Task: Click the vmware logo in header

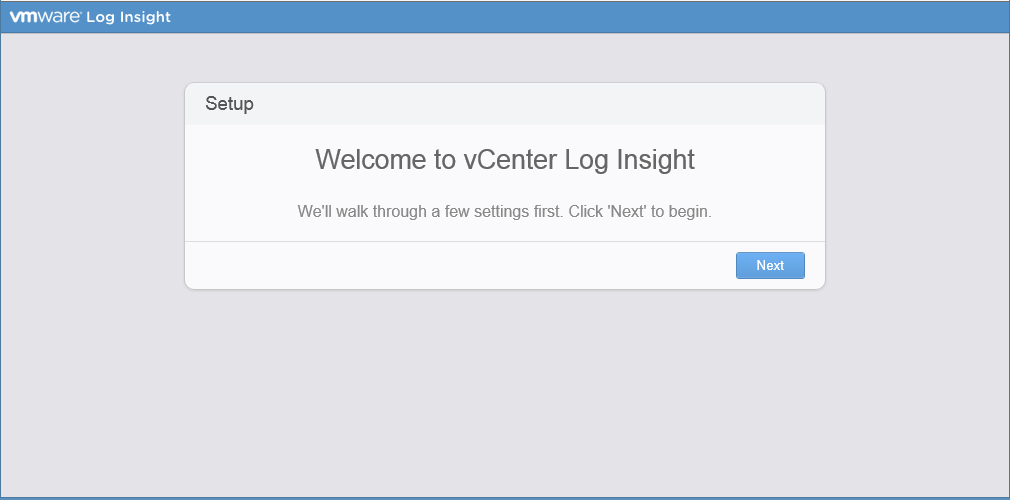Action: click(45, 17)
